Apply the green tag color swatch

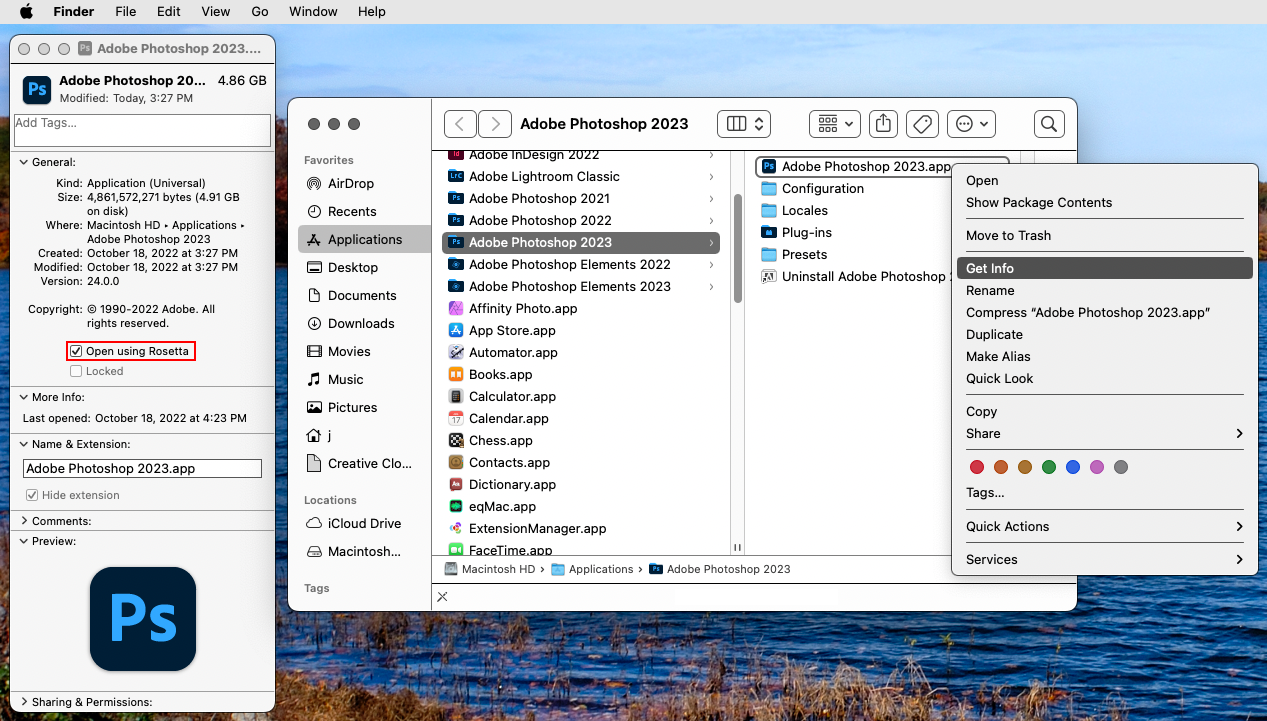(x=1049, y=466)
